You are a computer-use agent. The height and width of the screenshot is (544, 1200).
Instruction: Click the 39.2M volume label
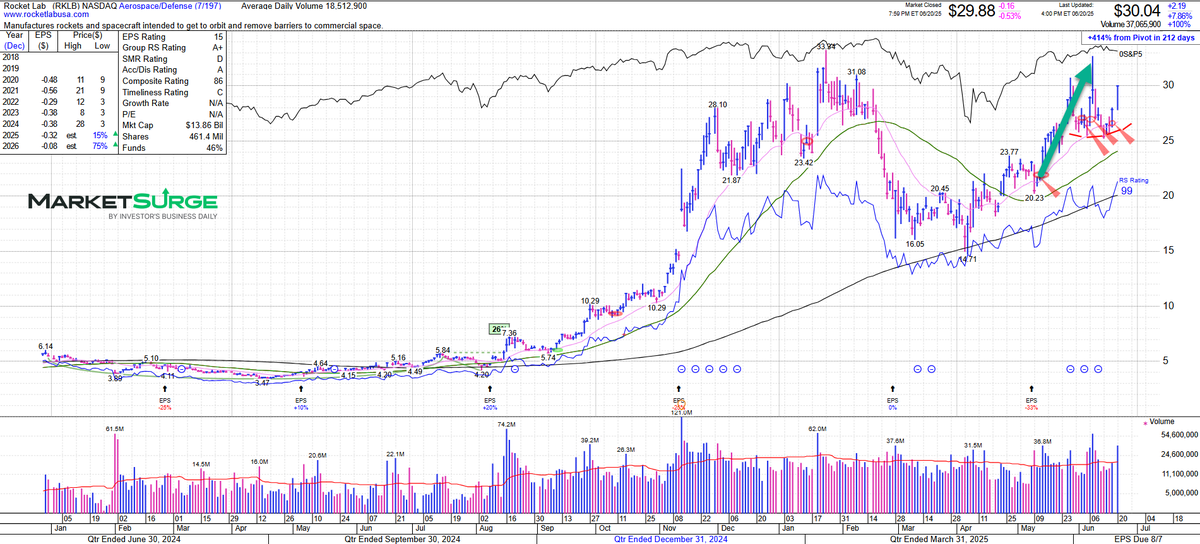pyautogui.click(x=589, y=440)
